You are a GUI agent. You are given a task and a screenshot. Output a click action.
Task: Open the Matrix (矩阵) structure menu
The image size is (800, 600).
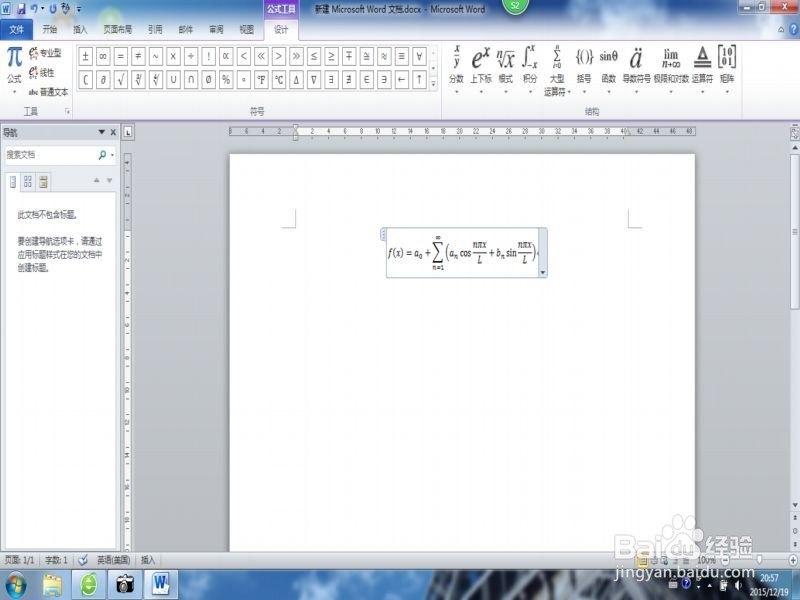coord(727,70)
